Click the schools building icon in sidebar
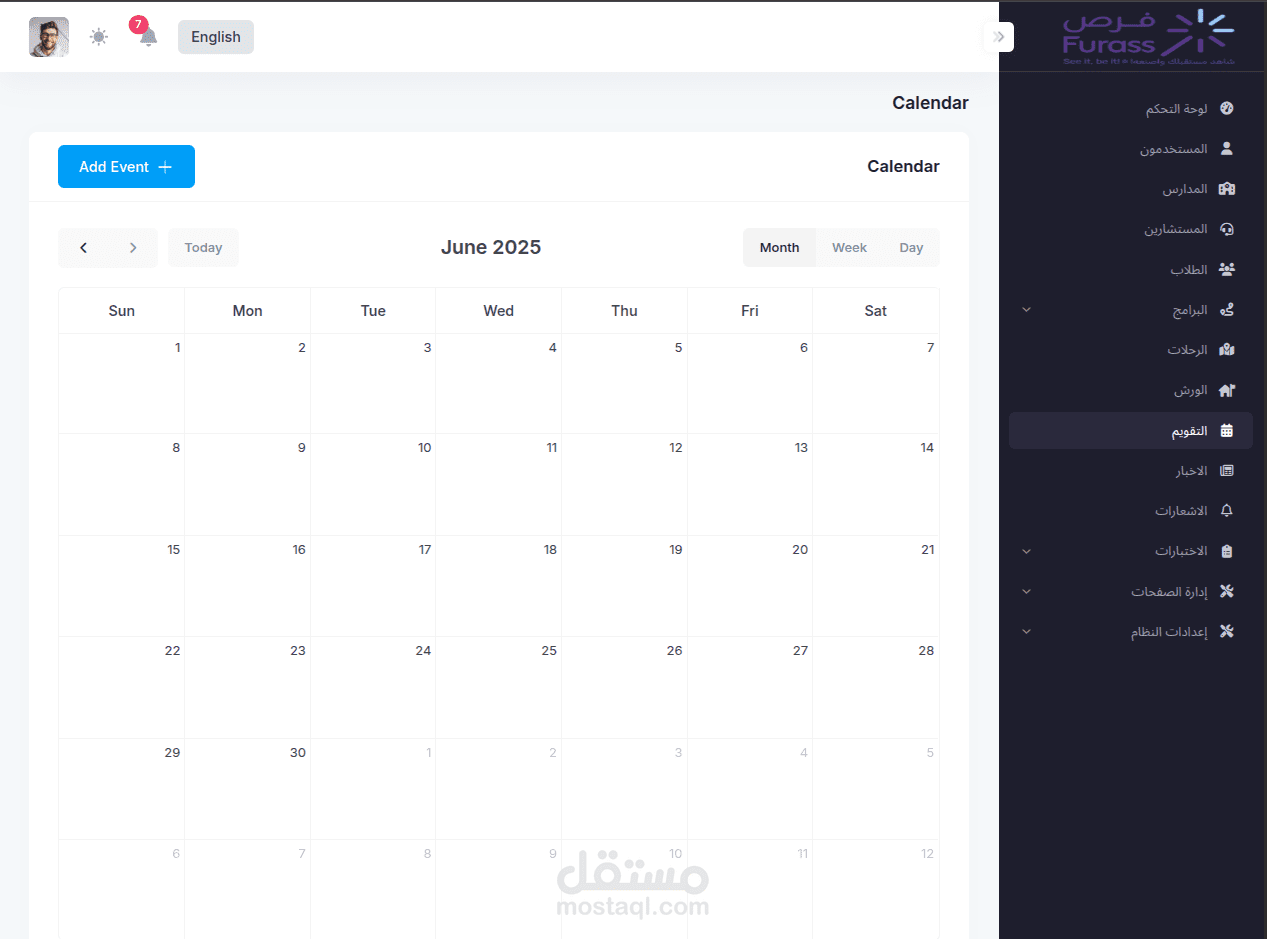 tap(1227, 189)
